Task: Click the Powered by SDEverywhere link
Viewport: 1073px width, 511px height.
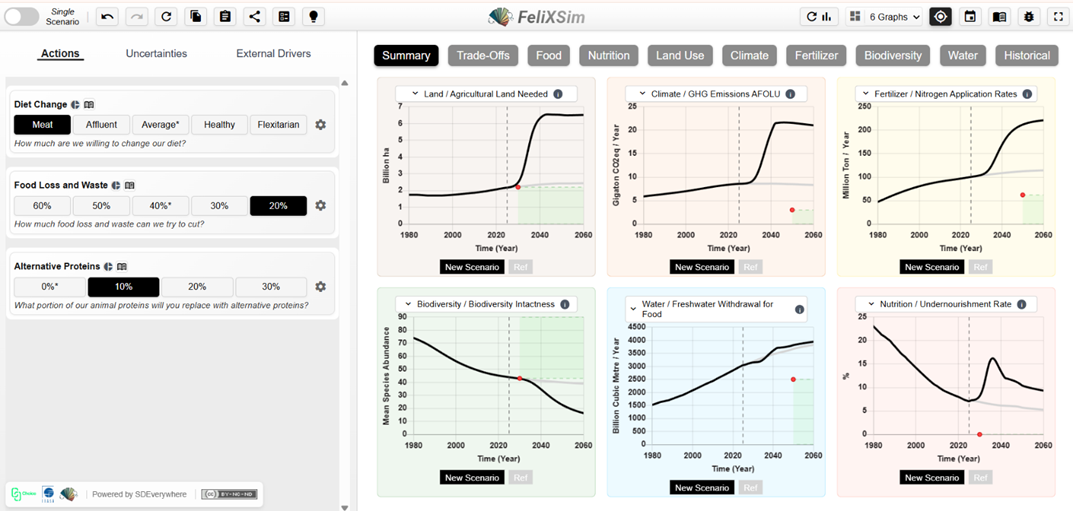Action: coord(140,494)
